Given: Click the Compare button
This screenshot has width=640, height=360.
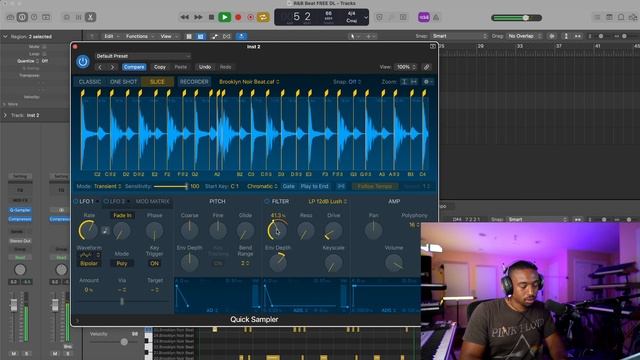Looking at the screenshot, I should point(134,67).
